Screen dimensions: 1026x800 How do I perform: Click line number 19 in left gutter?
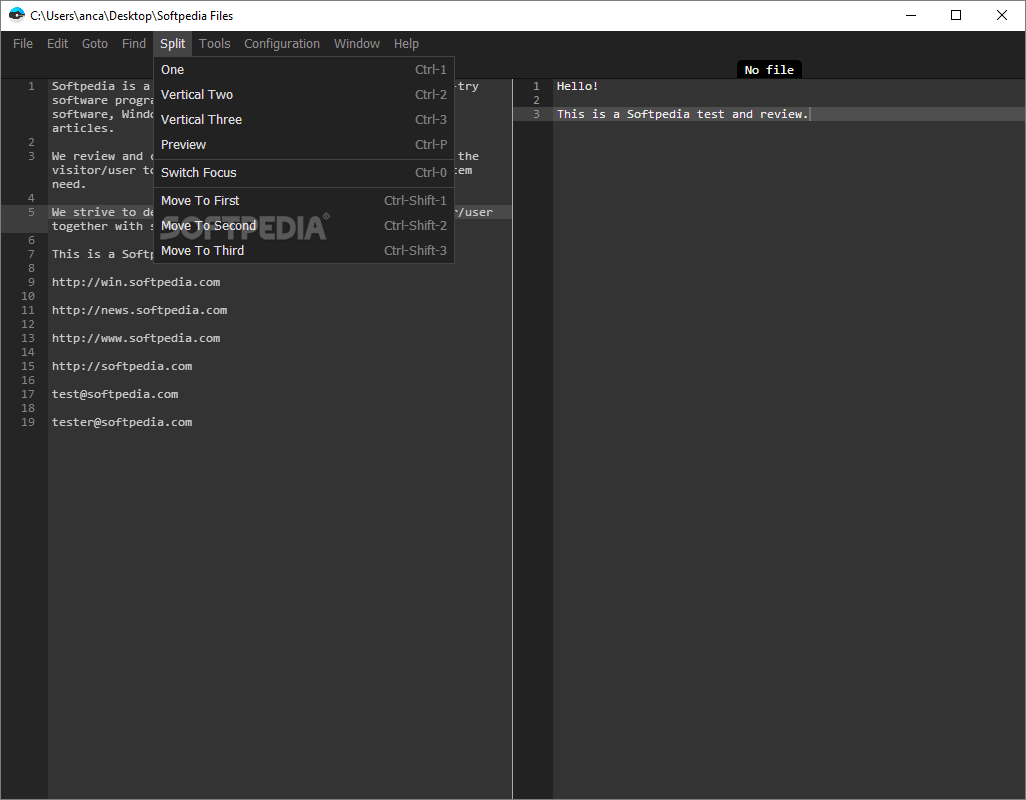[x=28, y=422]
